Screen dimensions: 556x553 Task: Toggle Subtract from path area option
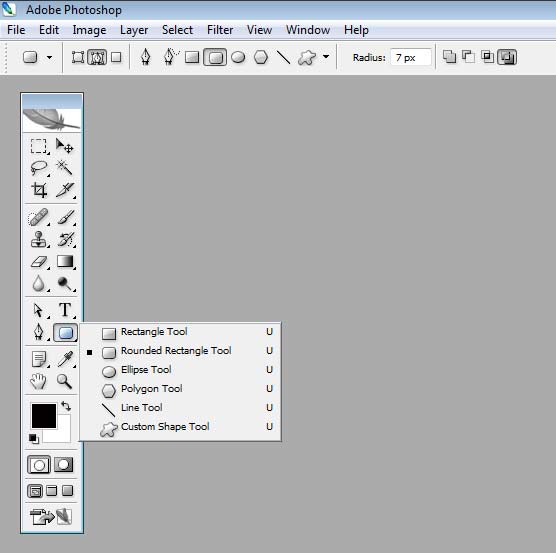[468, 57]
